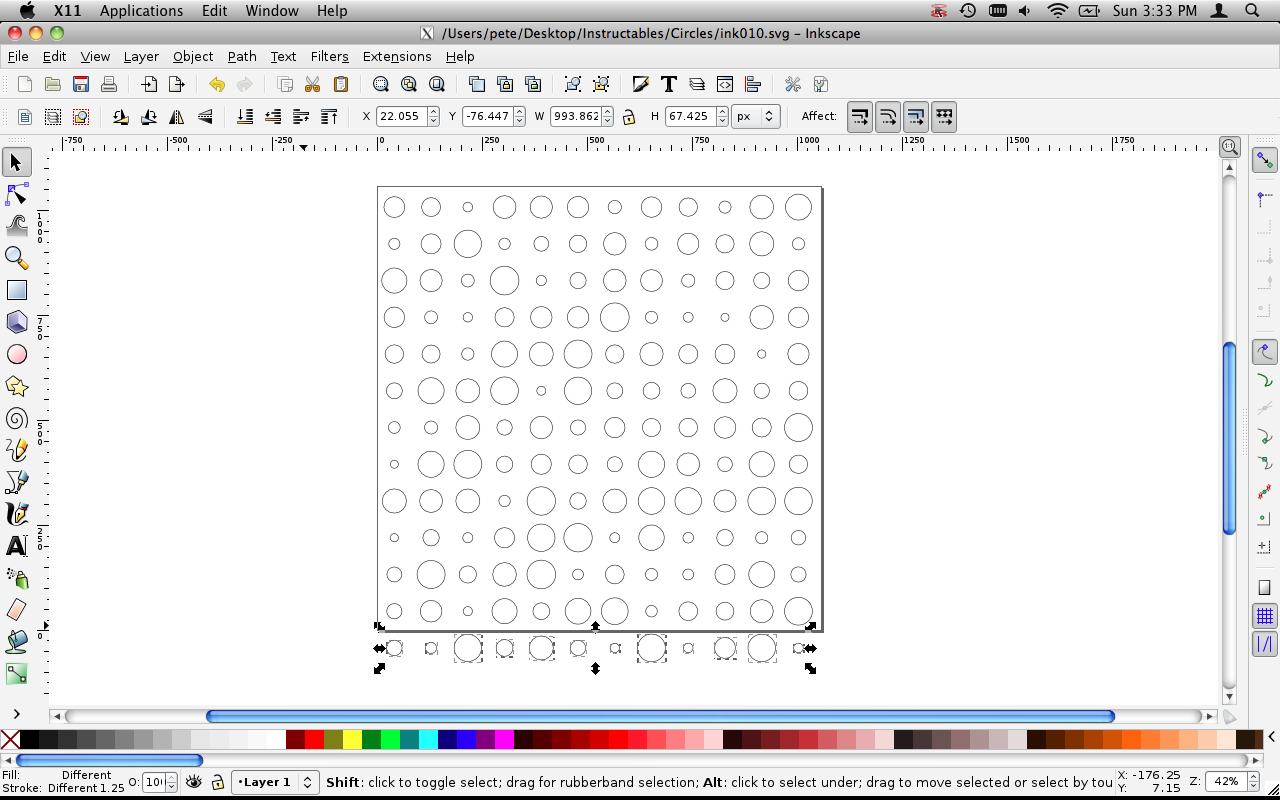Open Inkscape Preferences tools icon
This screenshot has width=1280, height=800.
pyautogui.click(x=792, y=84)
